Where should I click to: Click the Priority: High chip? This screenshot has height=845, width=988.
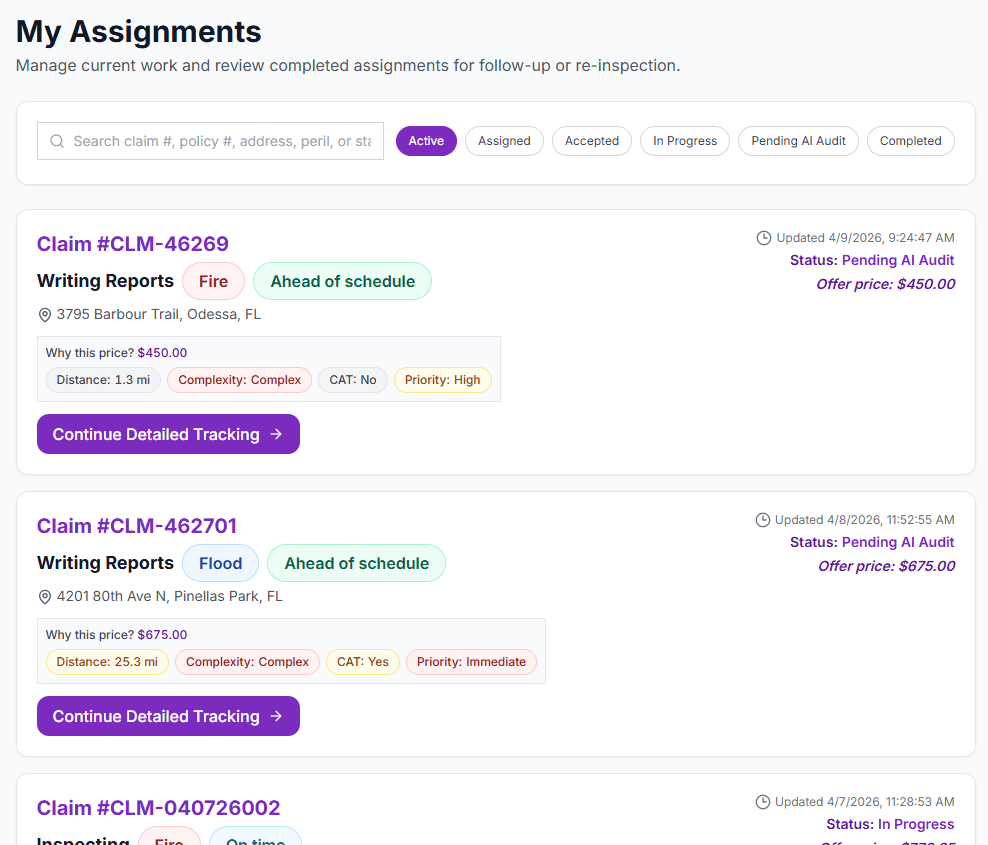click(x=442, y=380)
